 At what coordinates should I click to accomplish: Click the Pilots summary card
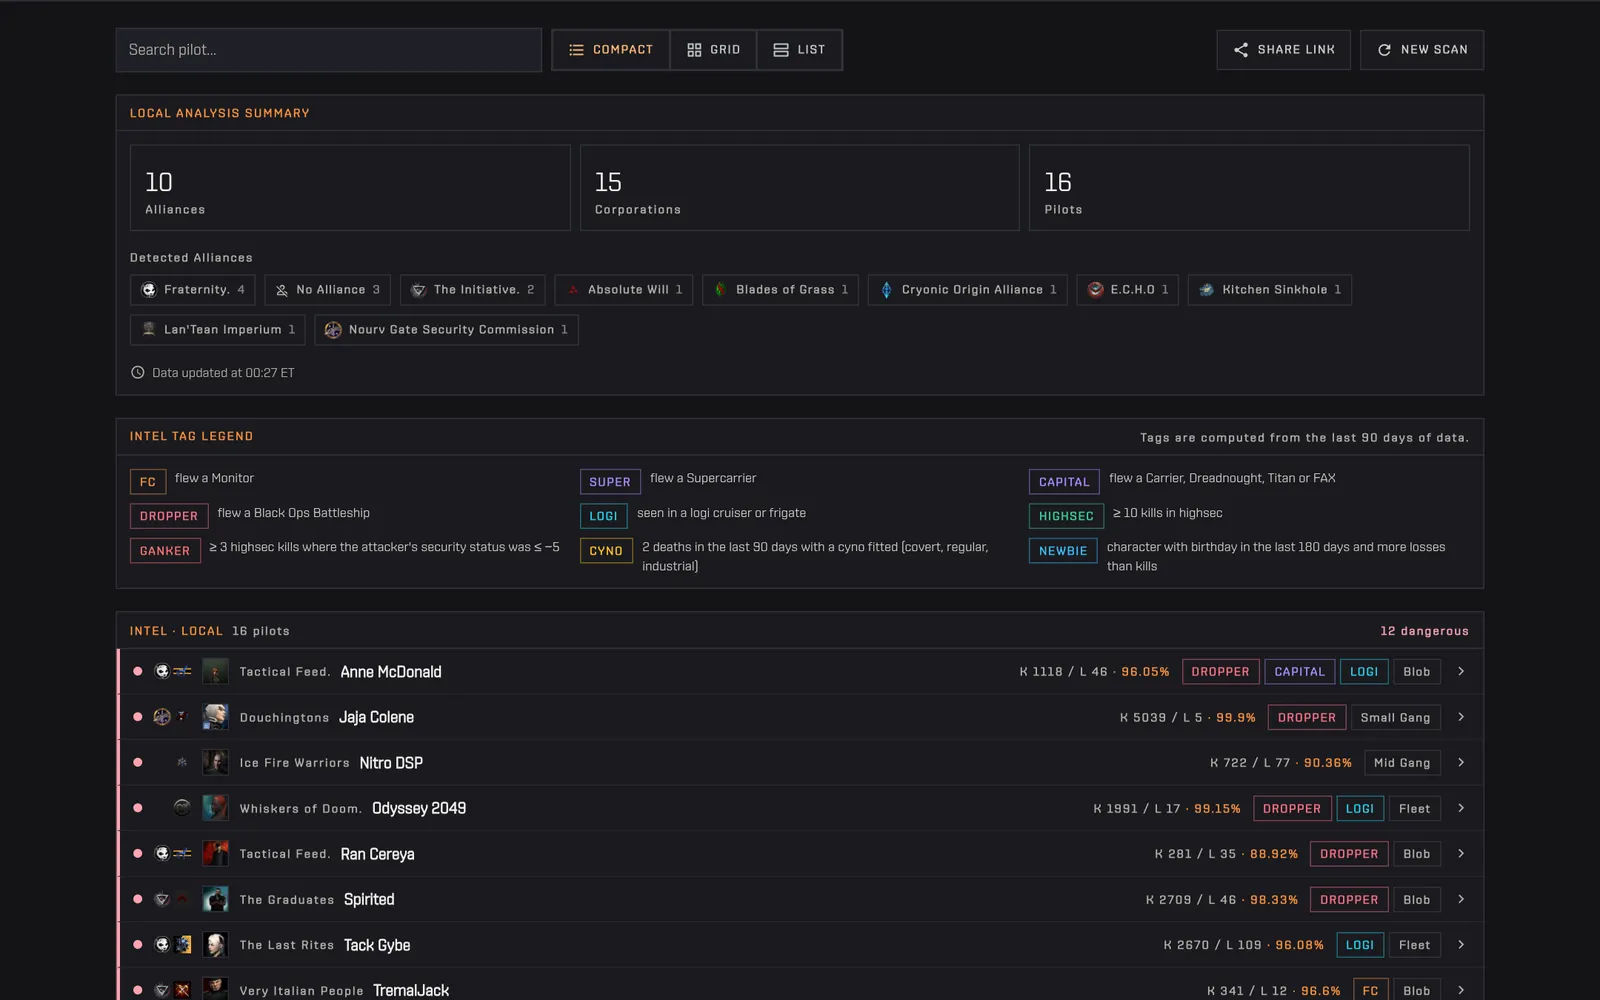[x=1249, y=188]
